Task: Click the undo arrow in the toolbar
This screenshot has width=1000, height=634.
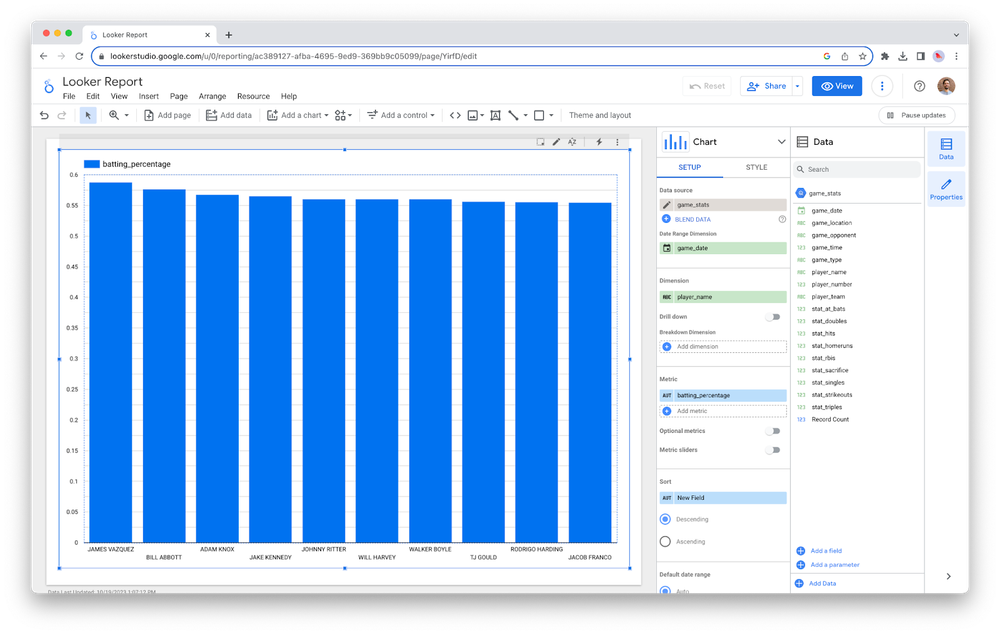Action: 44,115
